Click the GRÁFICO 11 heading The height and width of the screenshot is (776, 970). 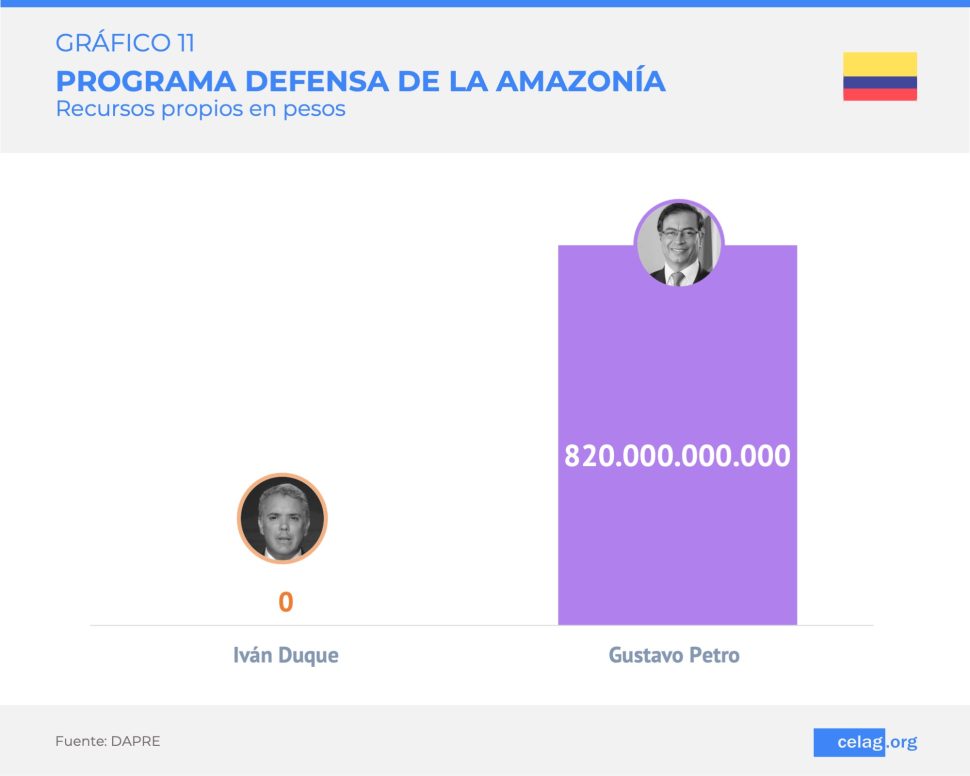(x=125, y=43)
